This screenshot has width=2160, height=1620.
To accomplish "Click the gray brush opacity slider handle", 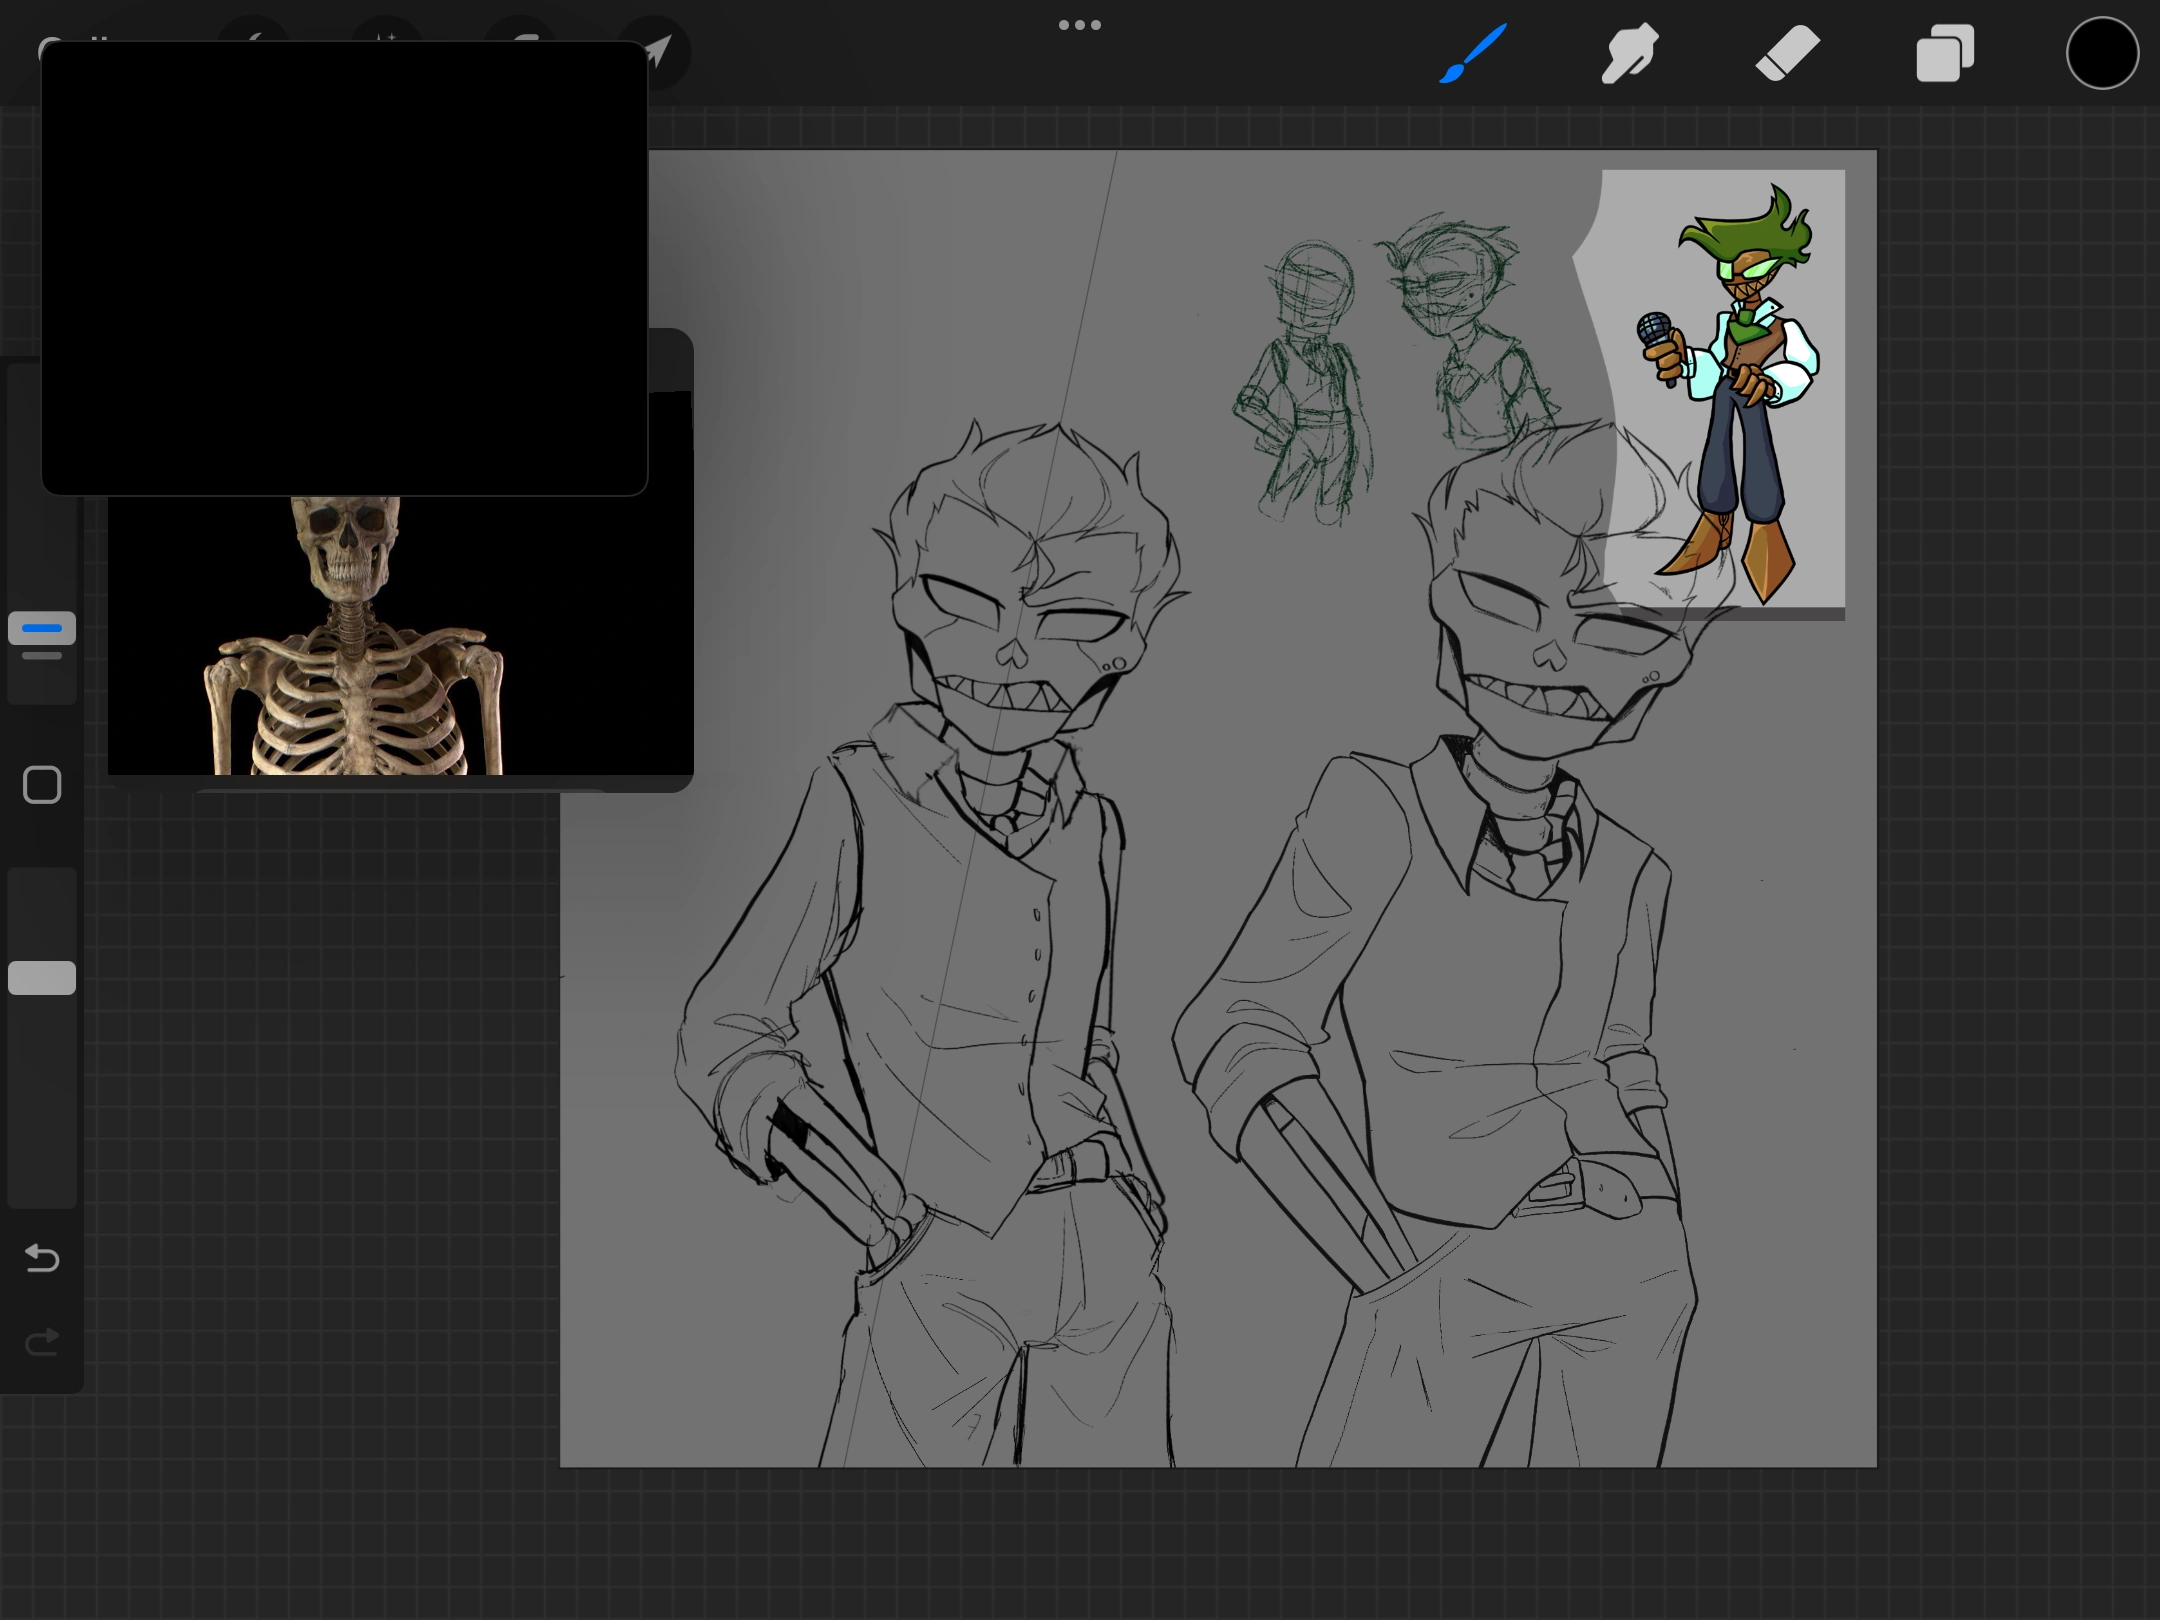I will click(42, 978).
